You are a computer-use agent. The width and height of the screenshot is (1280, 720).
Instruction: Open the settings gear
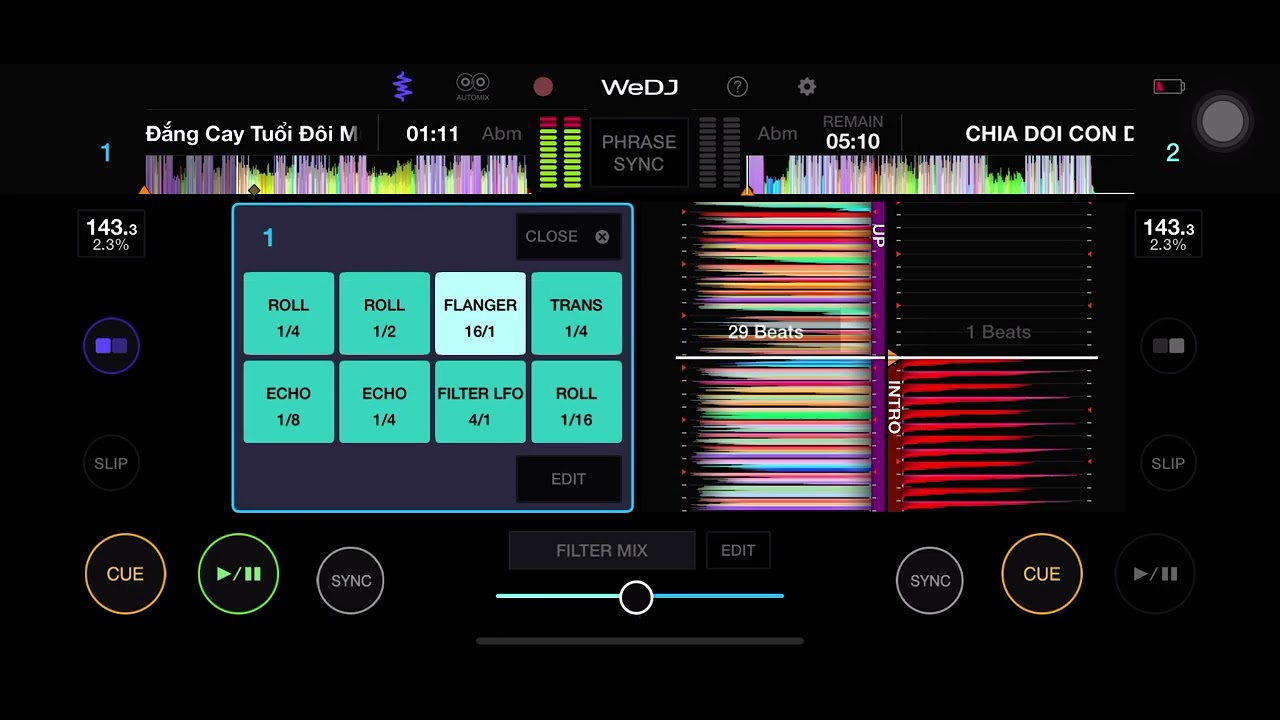tap(807, 87)
